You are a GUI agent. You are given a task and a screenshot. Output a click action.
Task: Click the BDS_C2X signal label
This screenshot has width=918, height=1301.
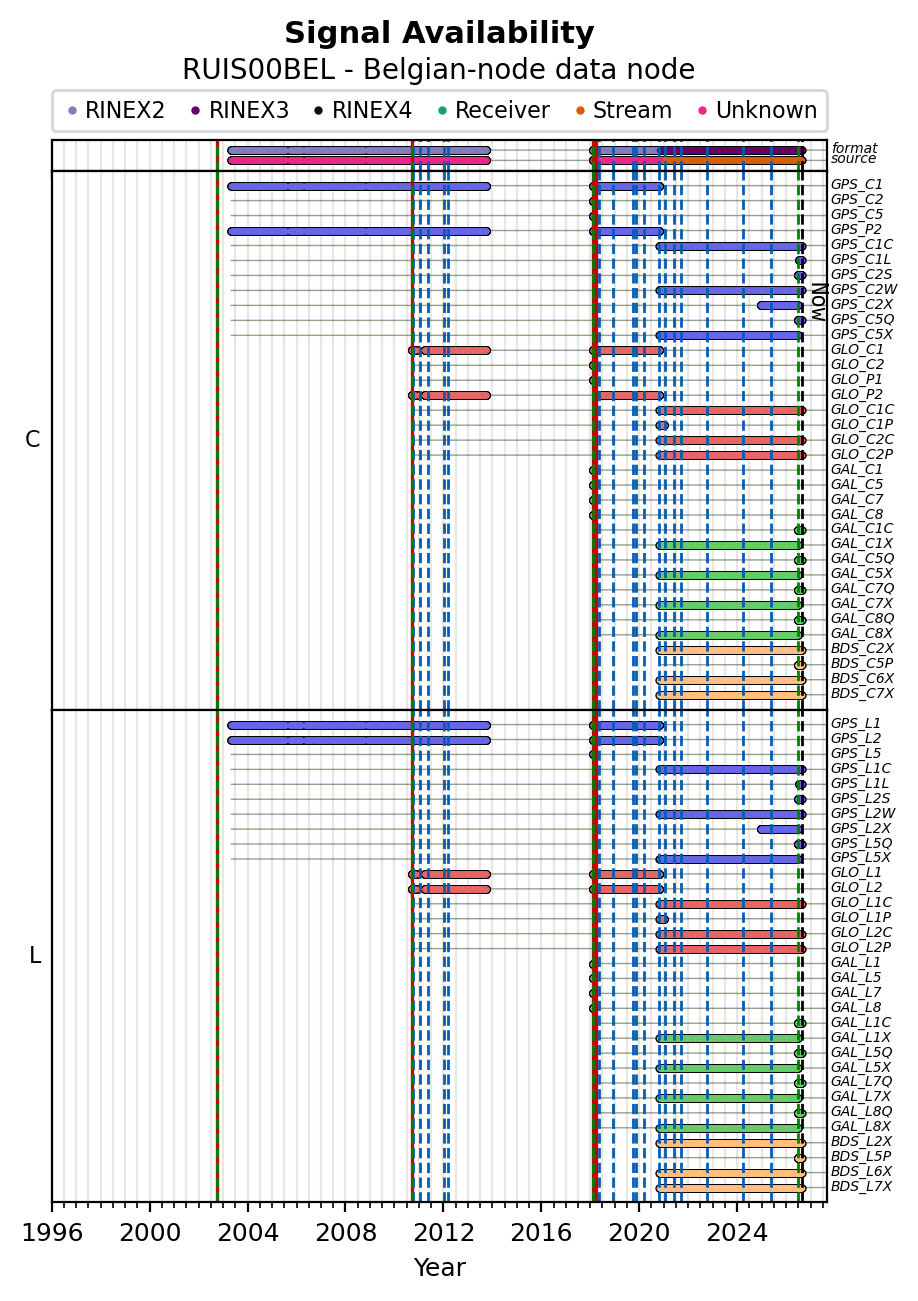[x=862, y=649]
